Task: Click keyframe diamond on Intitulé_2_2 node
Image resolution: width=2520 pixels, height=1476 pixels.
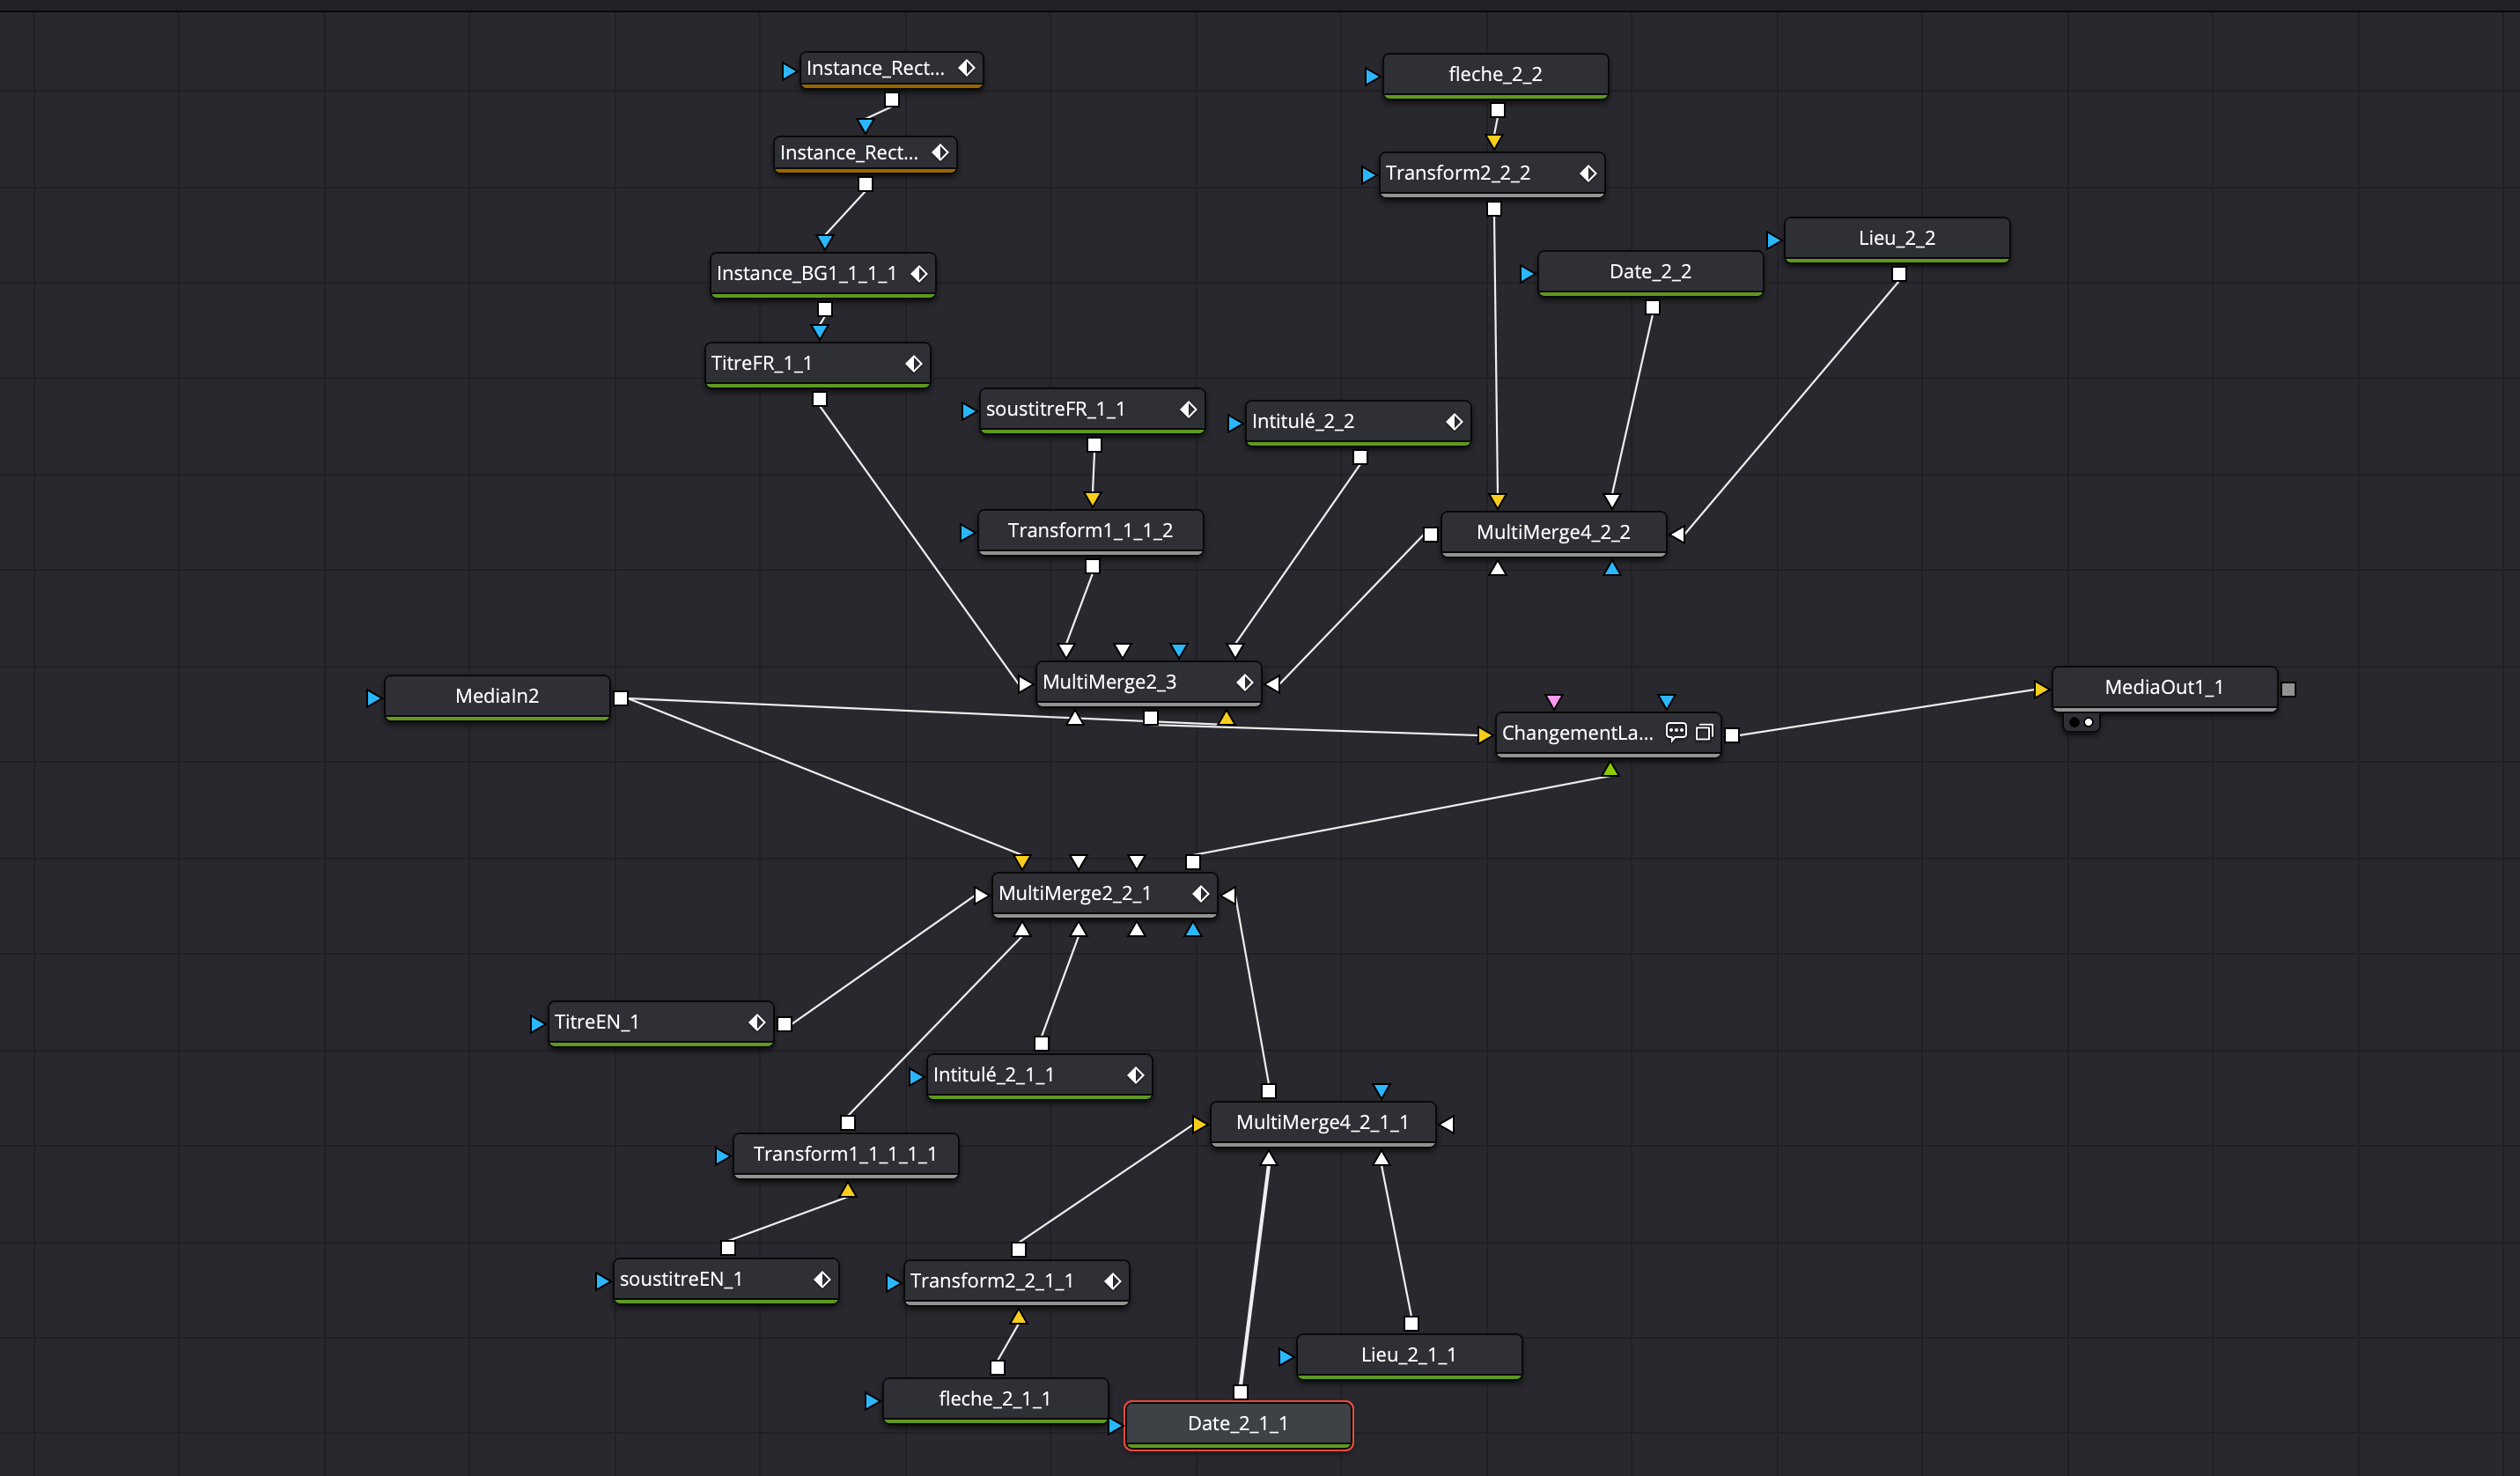Action: [1454, 422]
